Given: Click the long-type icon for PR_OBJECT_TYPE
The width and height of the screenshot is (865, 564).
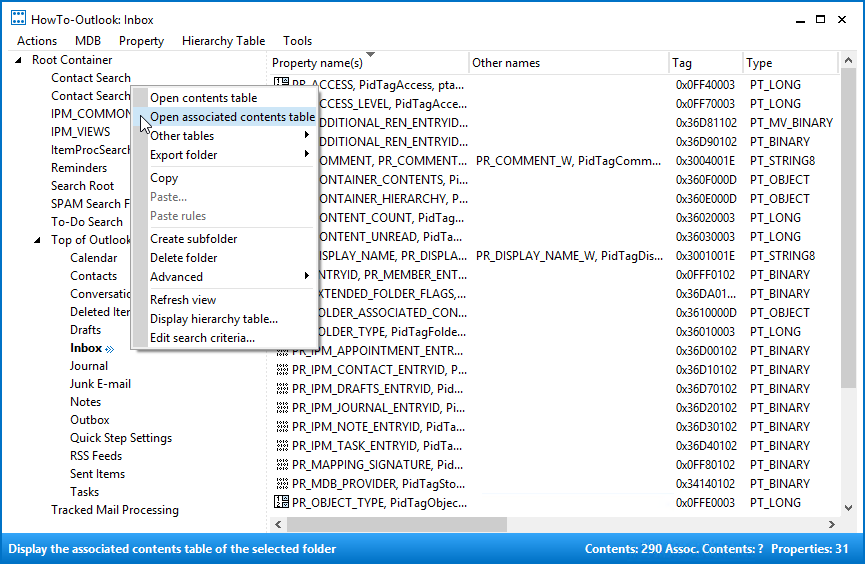Looking at the screenshot, I should pyautogui.click(x=281, y=502).
